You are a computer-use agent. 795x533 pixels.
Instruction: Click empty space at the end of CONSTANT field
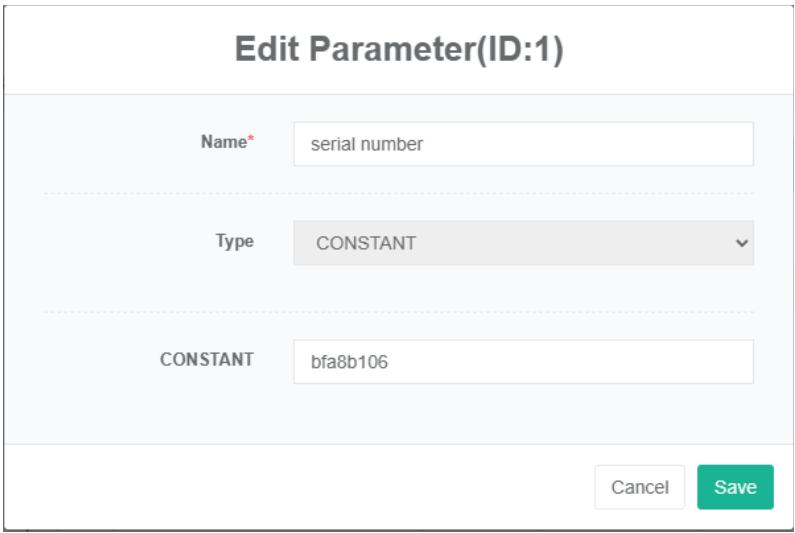click(x=650, y=362)
